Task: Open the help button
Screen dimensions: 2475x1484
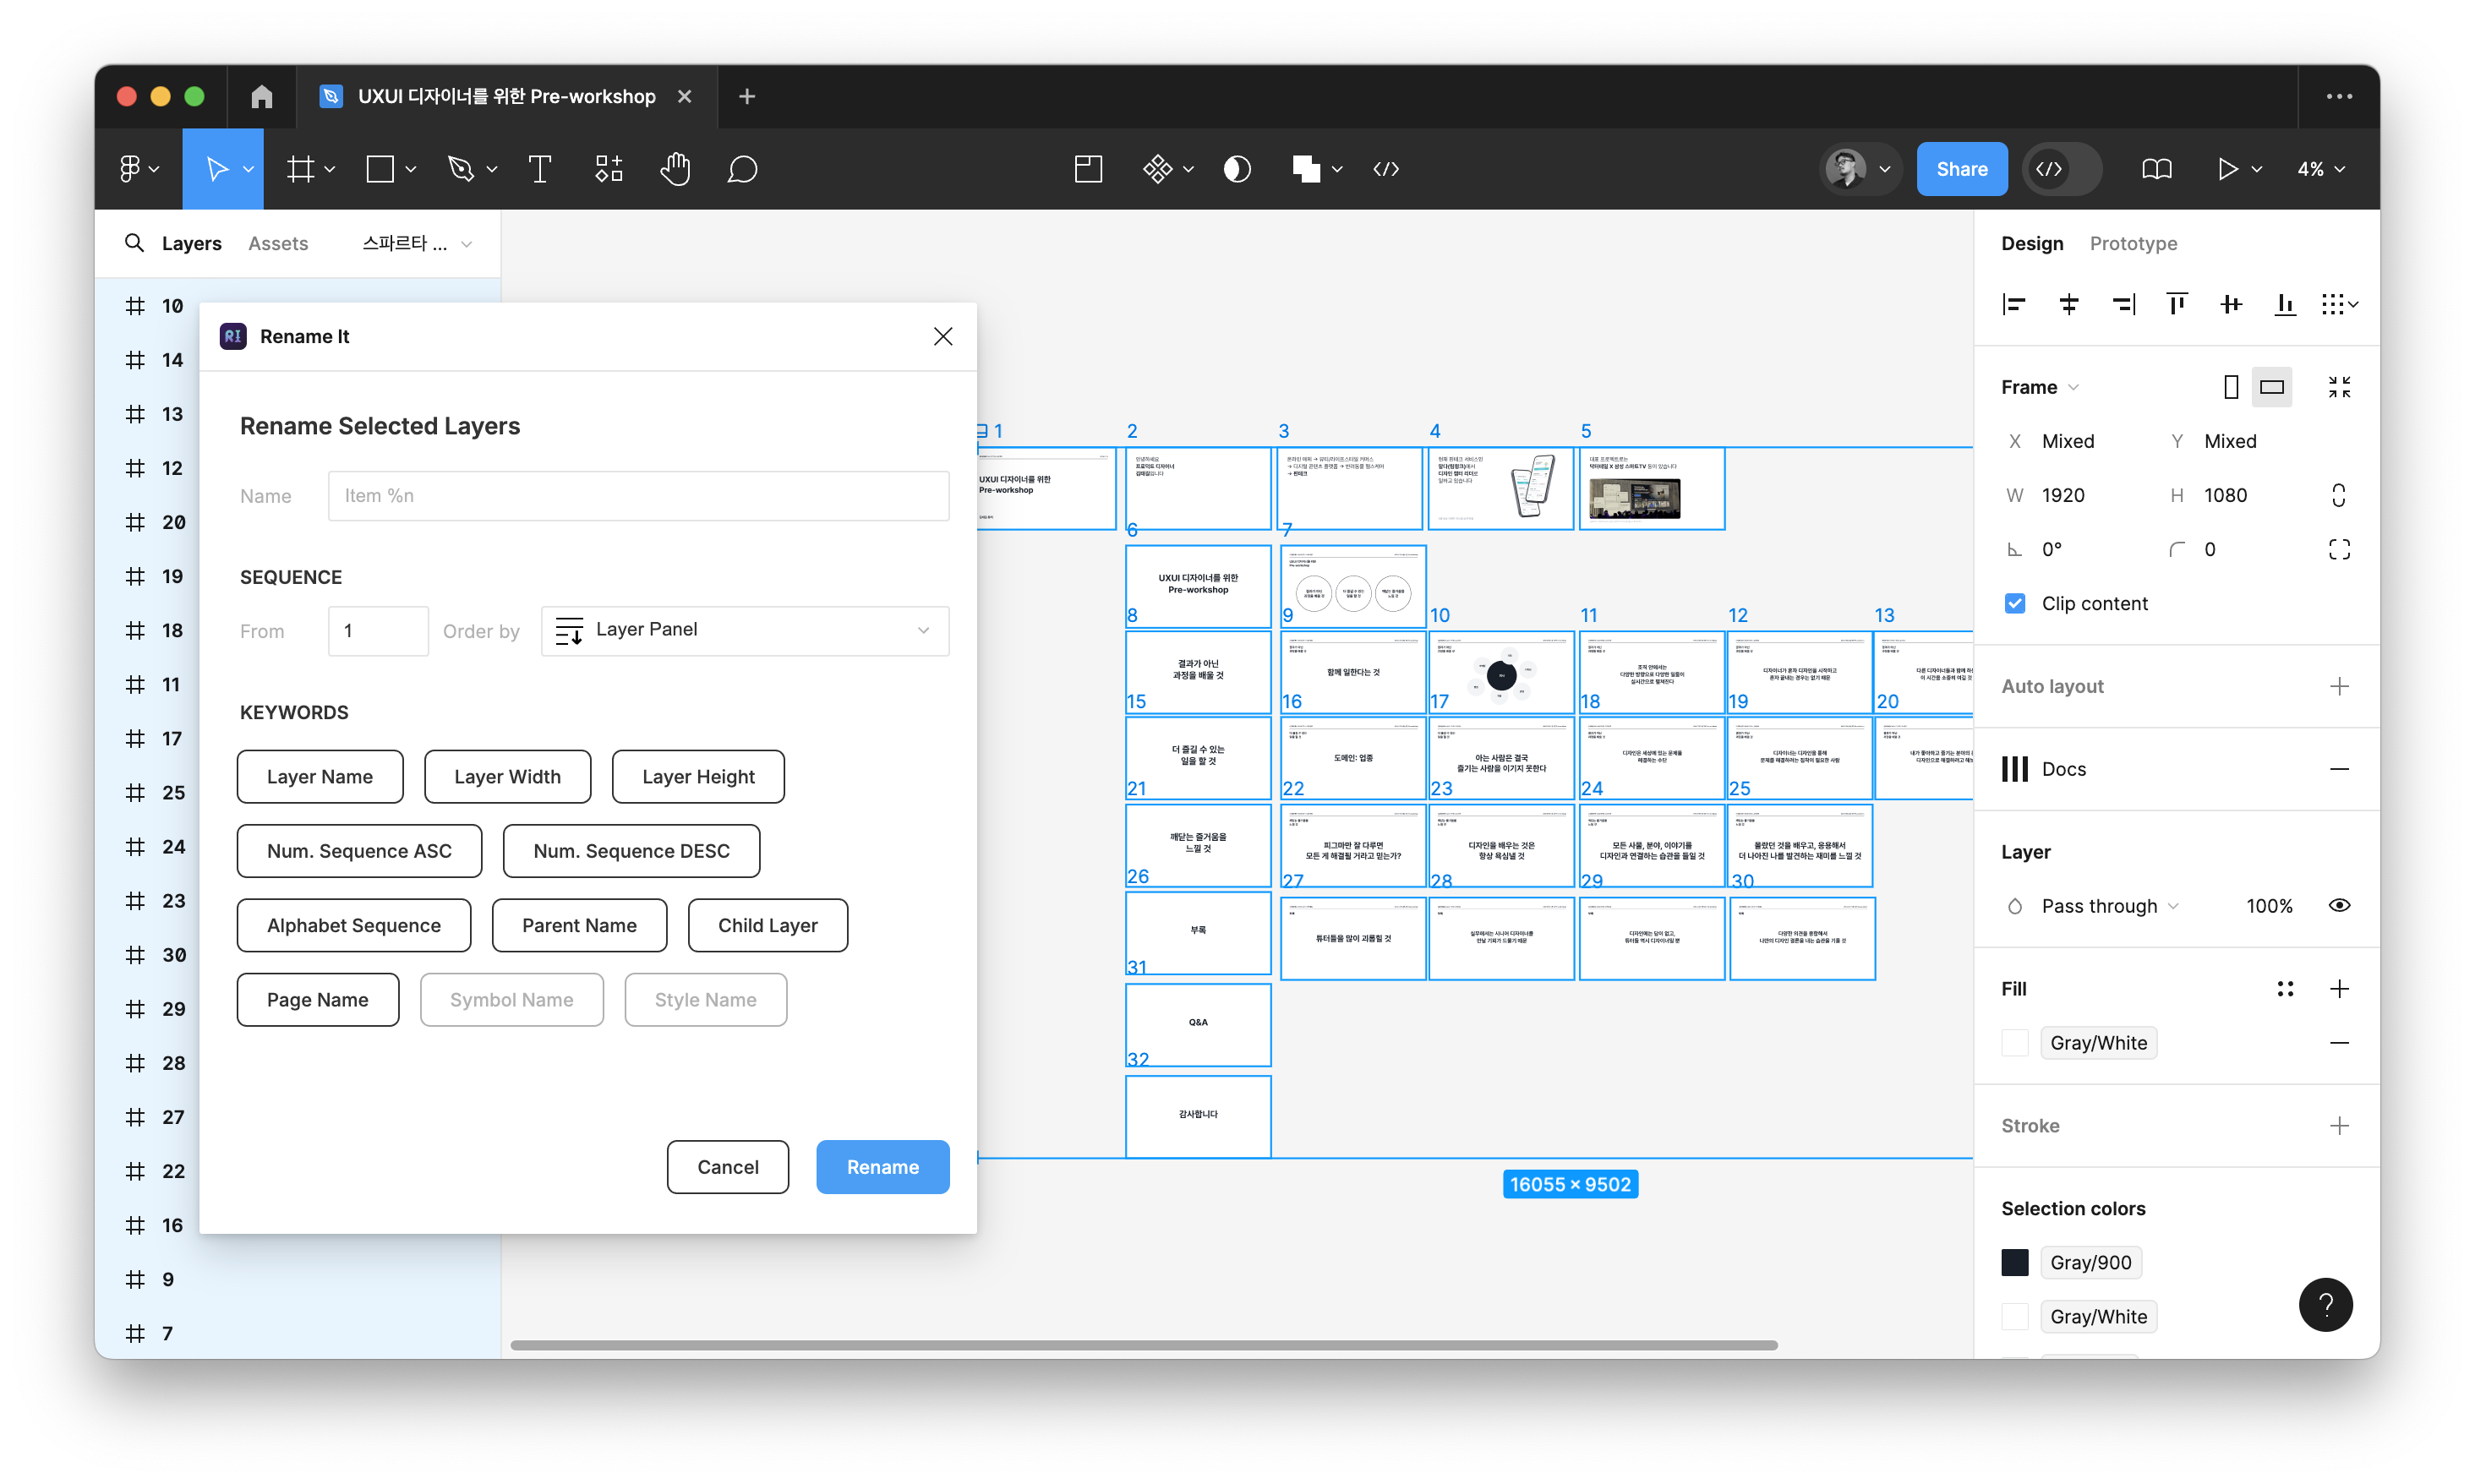Action: tap(2325, 1304)
